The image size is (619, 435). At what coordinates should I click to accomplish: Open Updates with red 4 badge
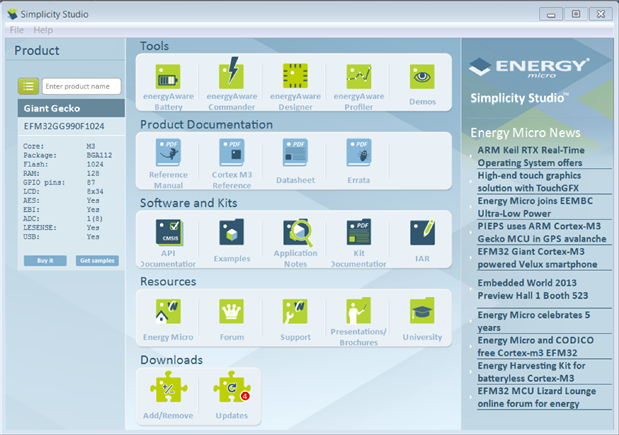tap(232, 387)
